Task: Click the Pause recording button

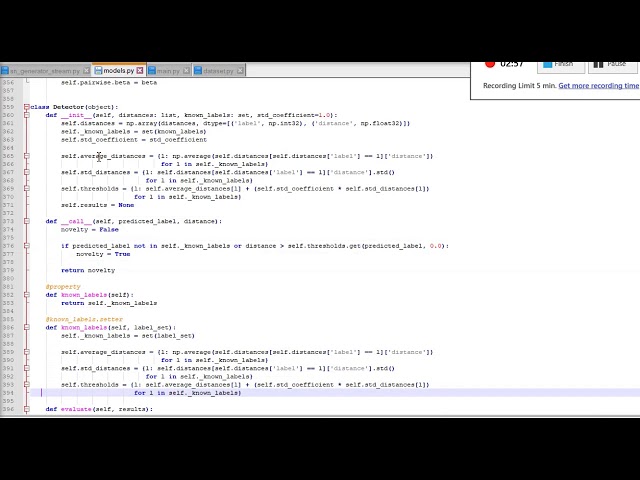Action: (x=613, y=67)
